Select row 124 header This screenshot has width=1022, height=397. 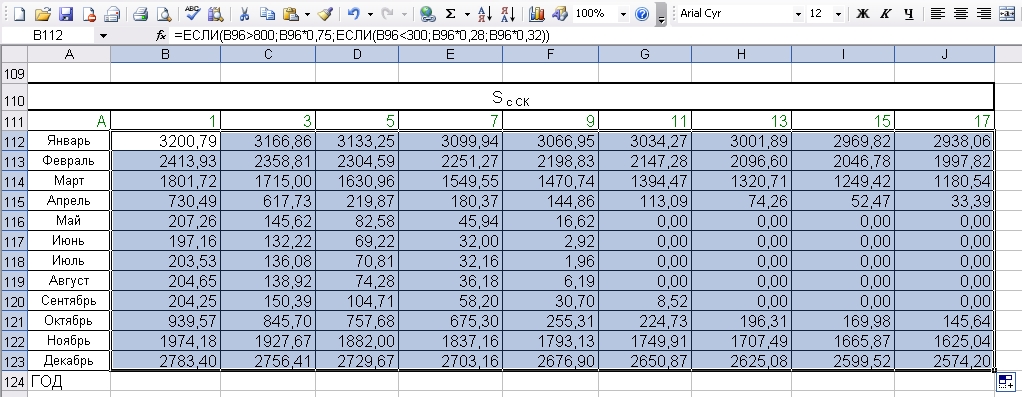tap(14, 381)
